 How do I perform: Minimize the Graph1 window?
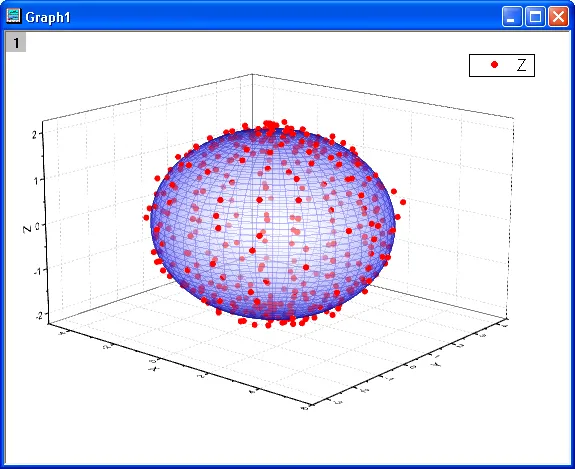512,17
